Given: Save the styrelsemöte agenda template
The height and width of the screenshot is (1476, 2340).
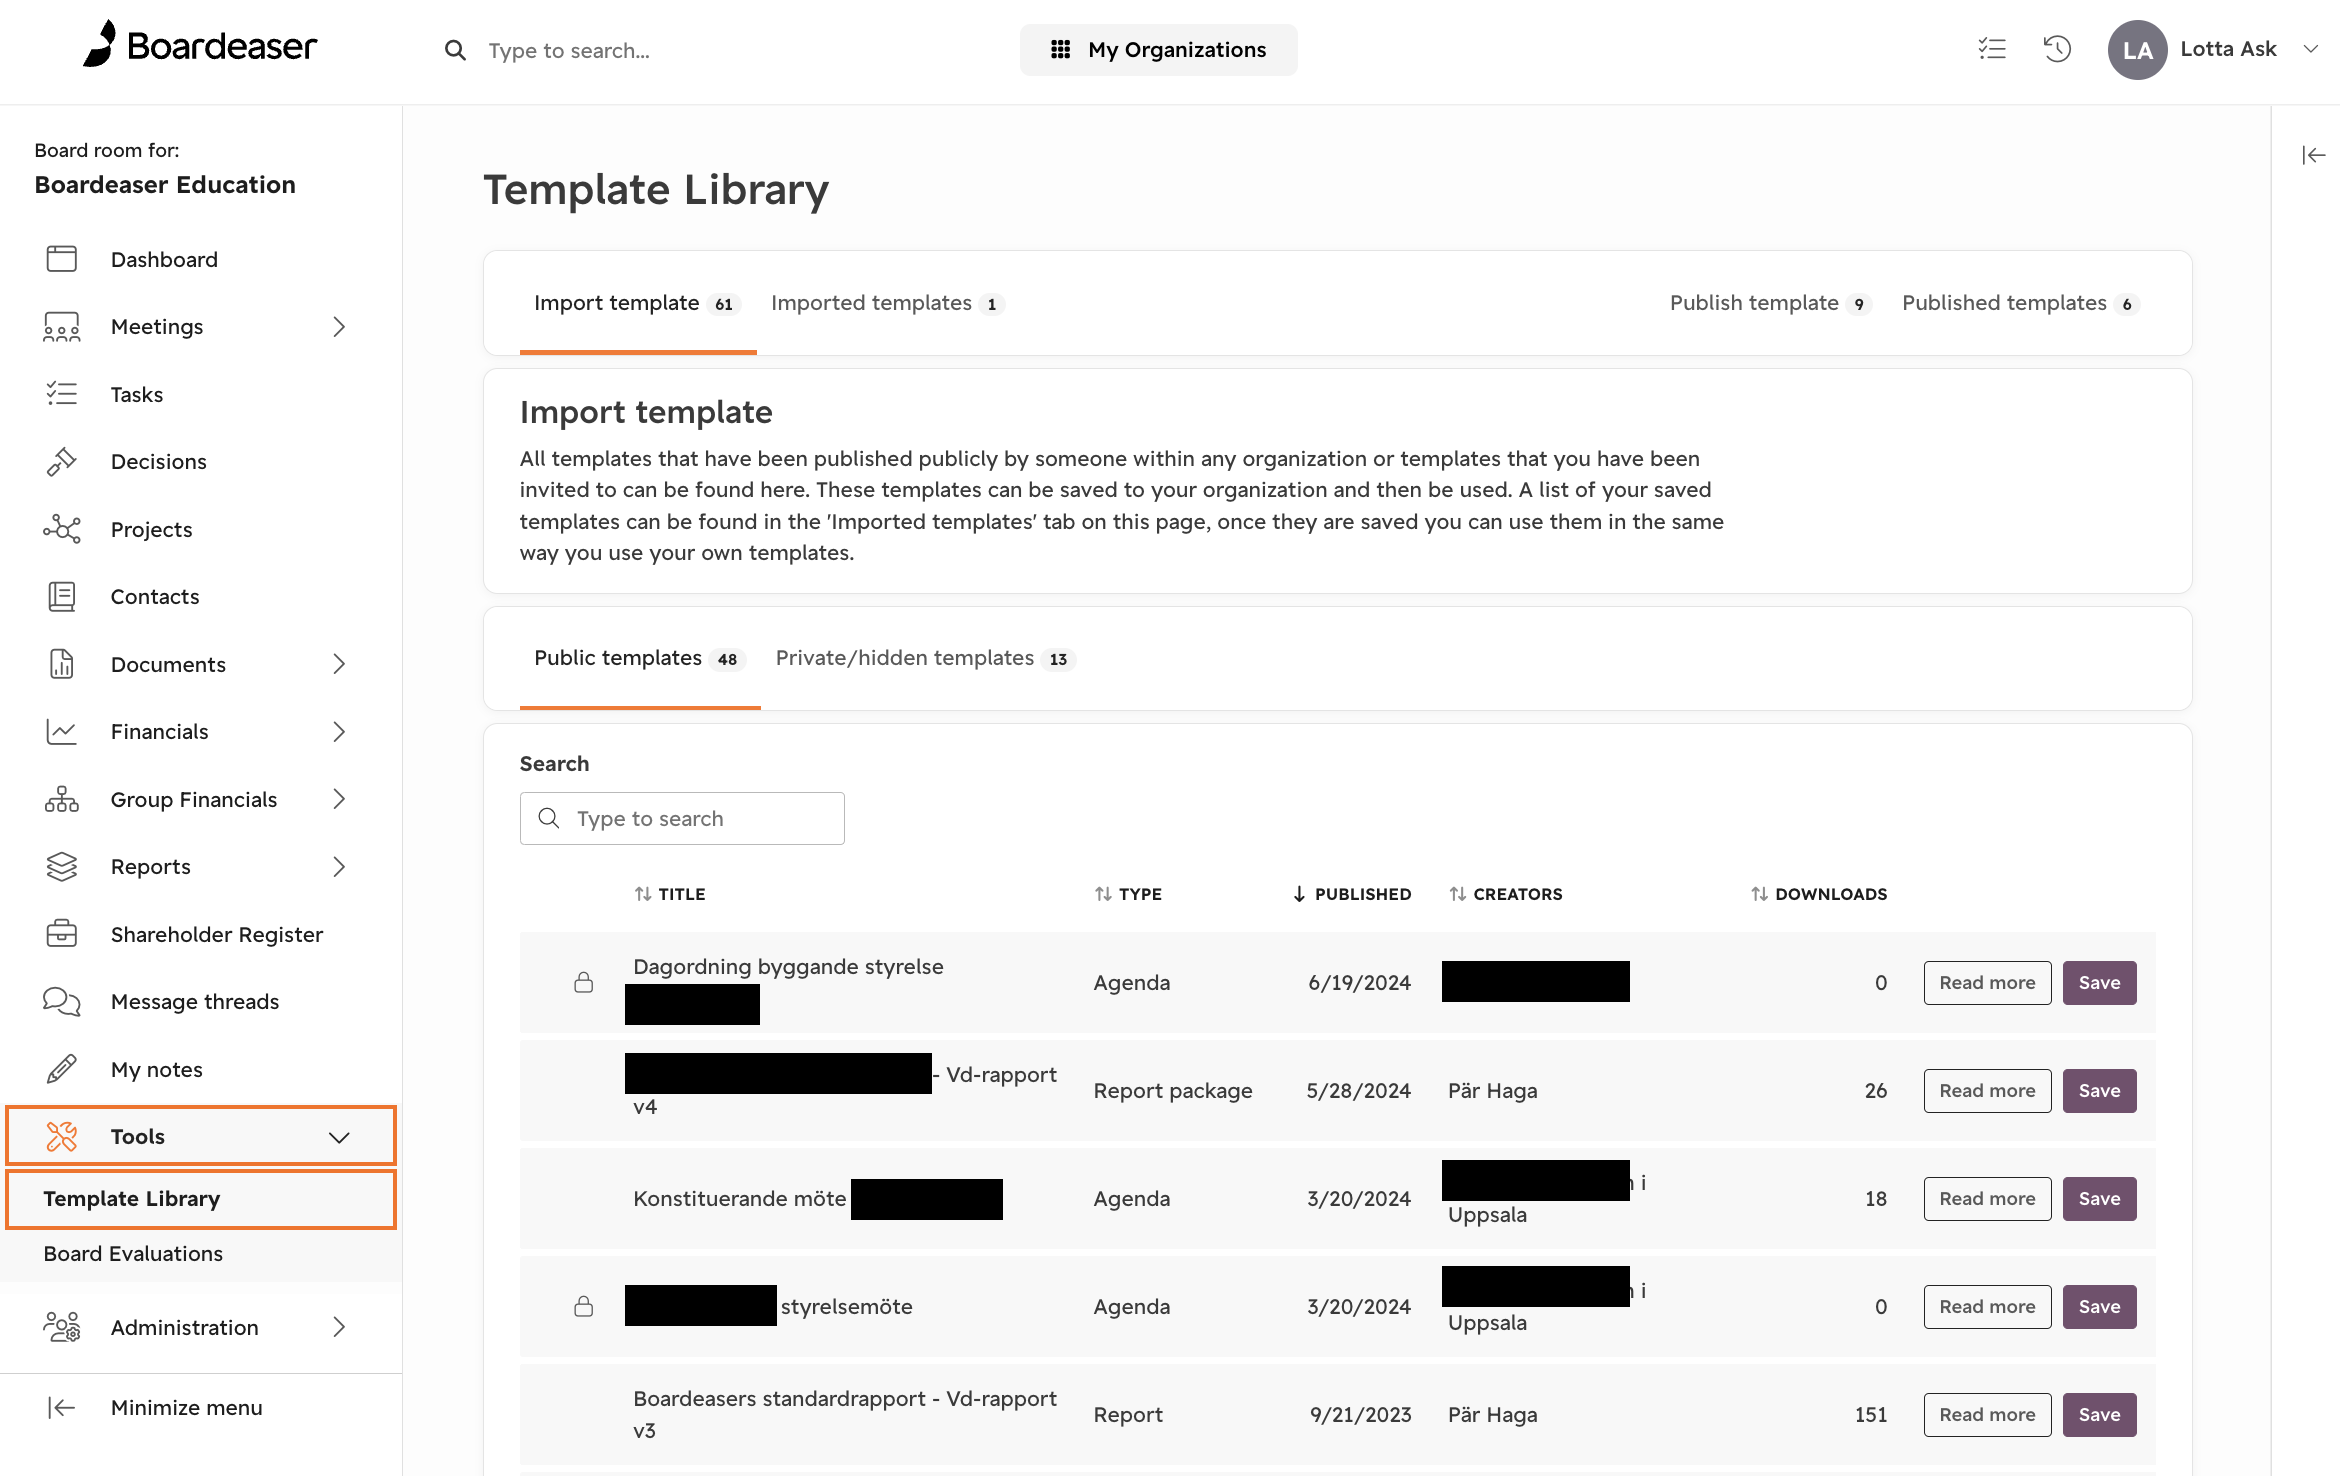Looking at the screenshot, I should (2099, 1307).
